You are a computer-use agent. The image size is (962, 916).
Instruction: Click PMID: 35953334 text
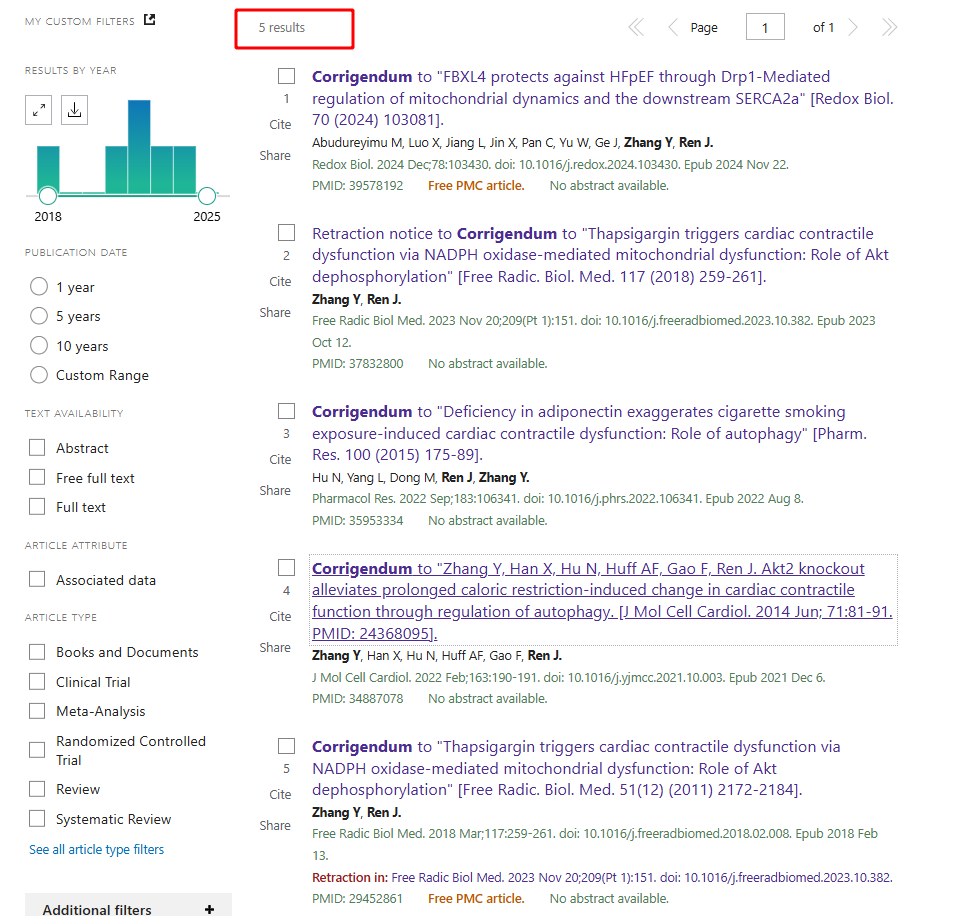pos(358,521)
